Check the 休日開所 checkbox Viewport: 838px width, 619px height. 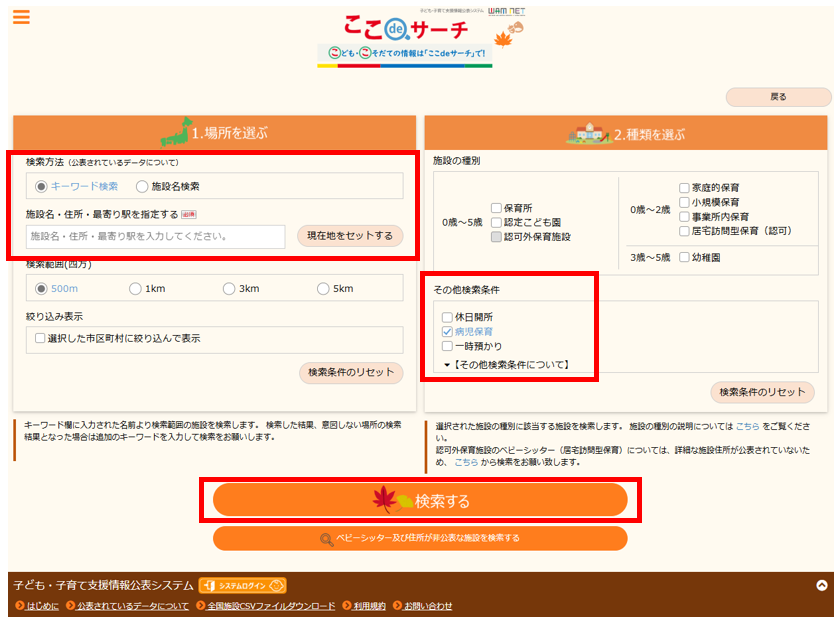447,318
